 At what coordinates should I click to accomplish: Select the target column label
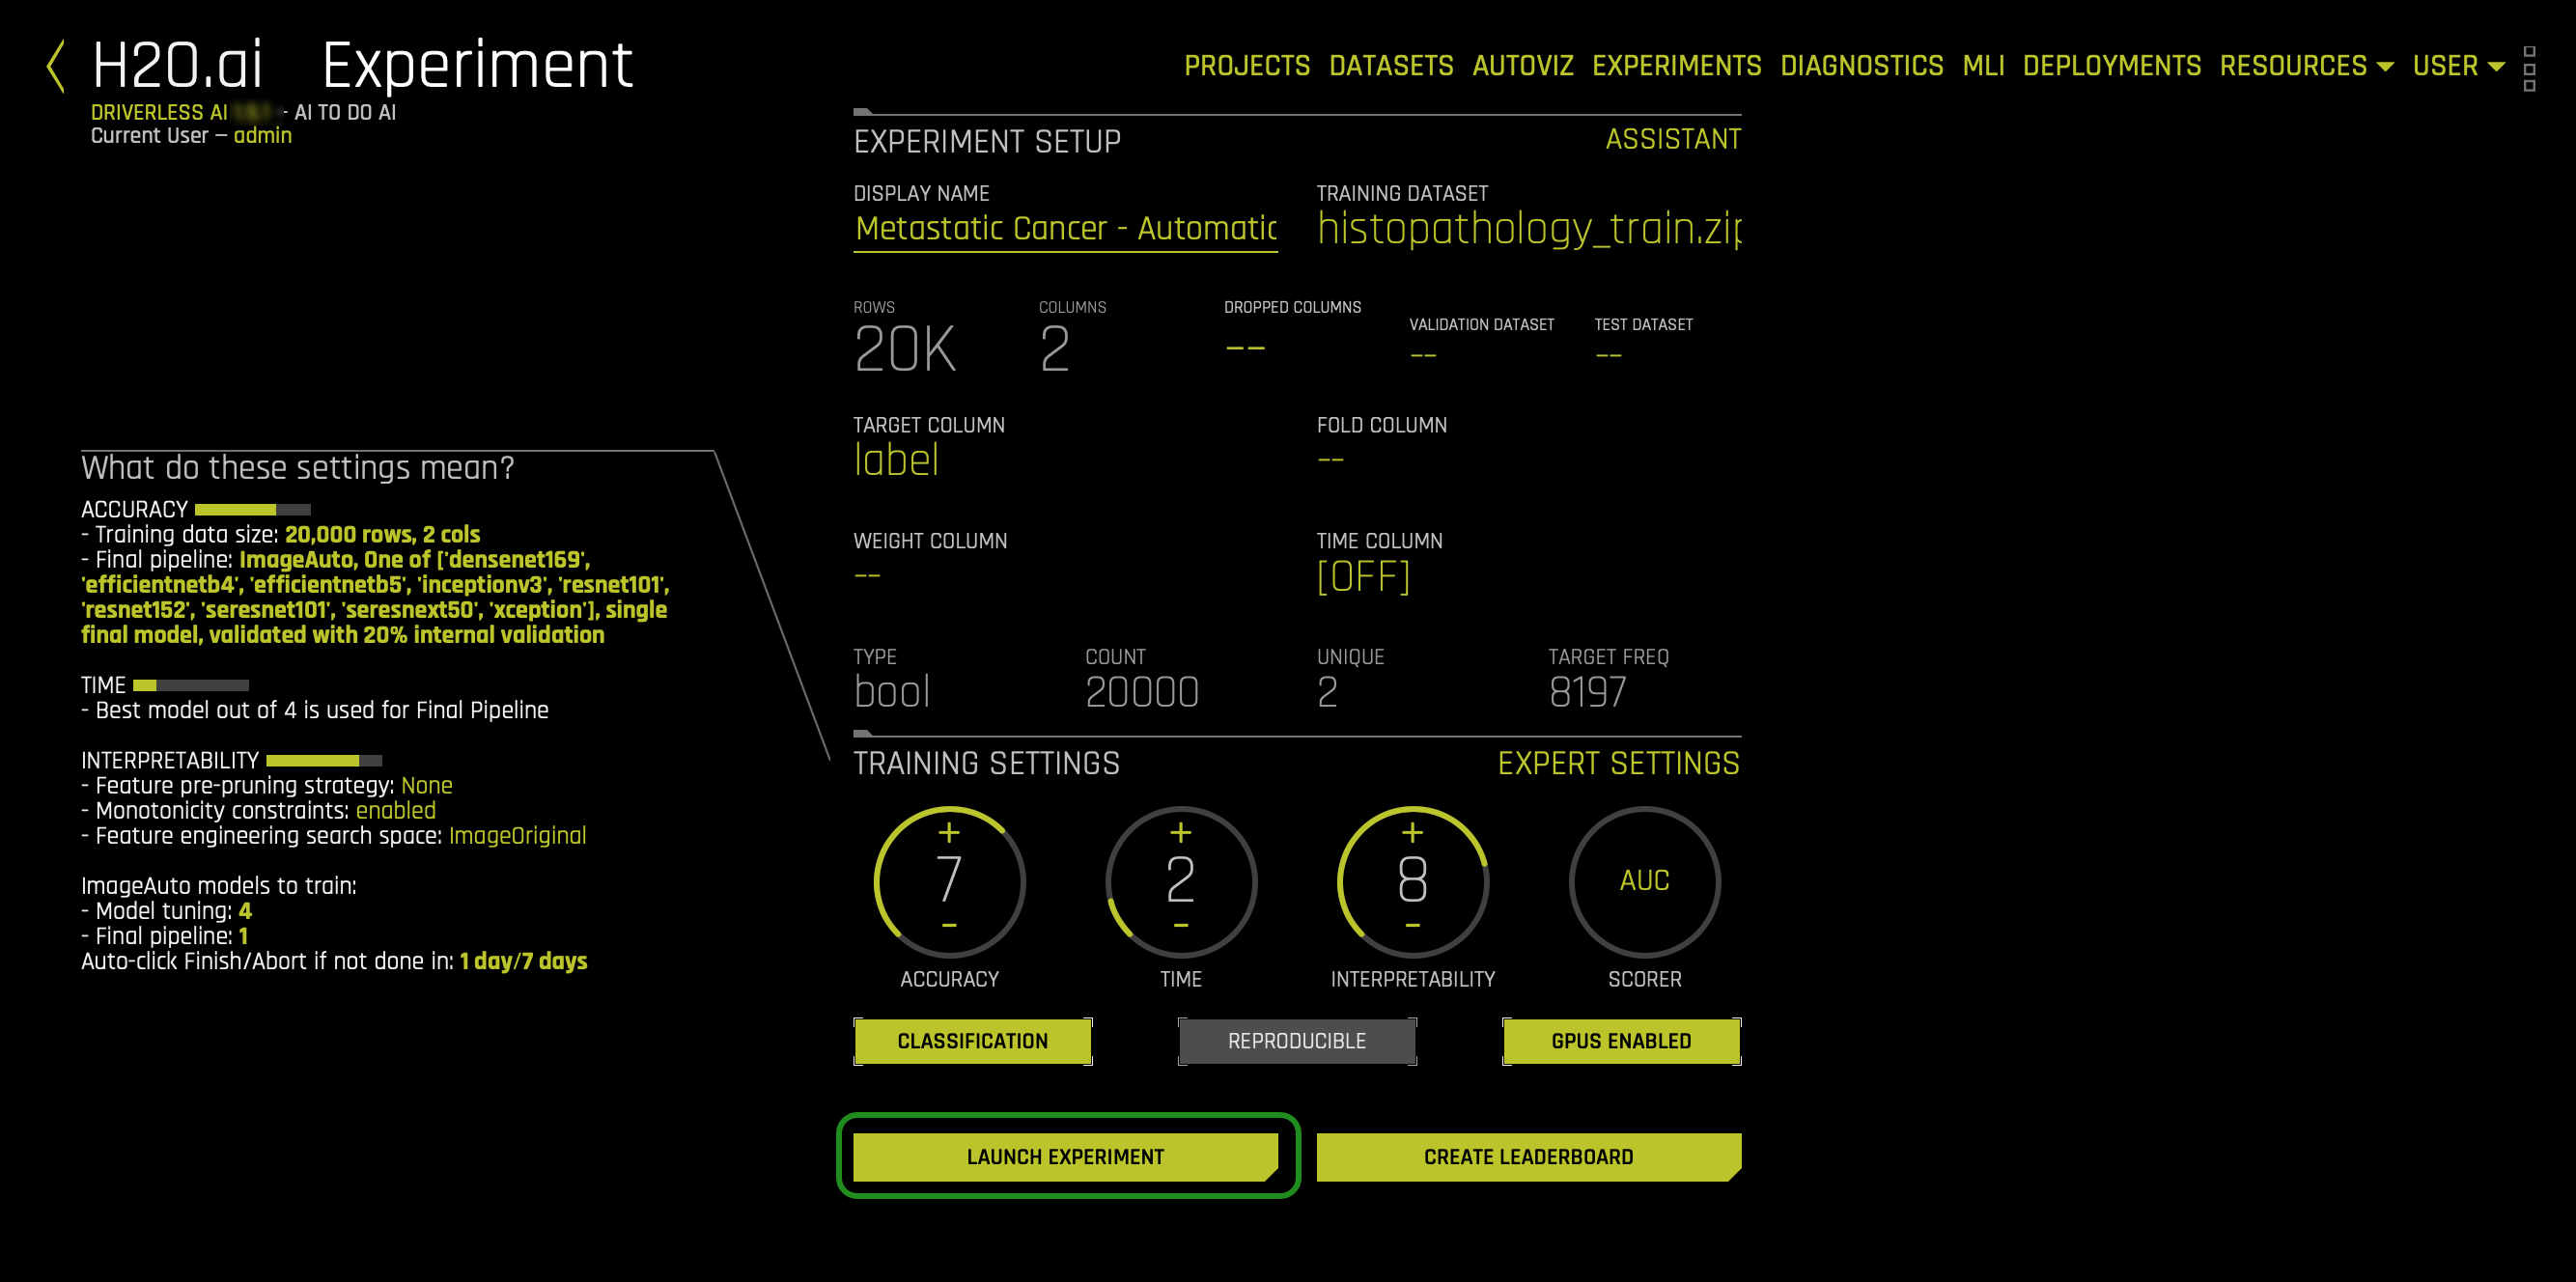896,460
